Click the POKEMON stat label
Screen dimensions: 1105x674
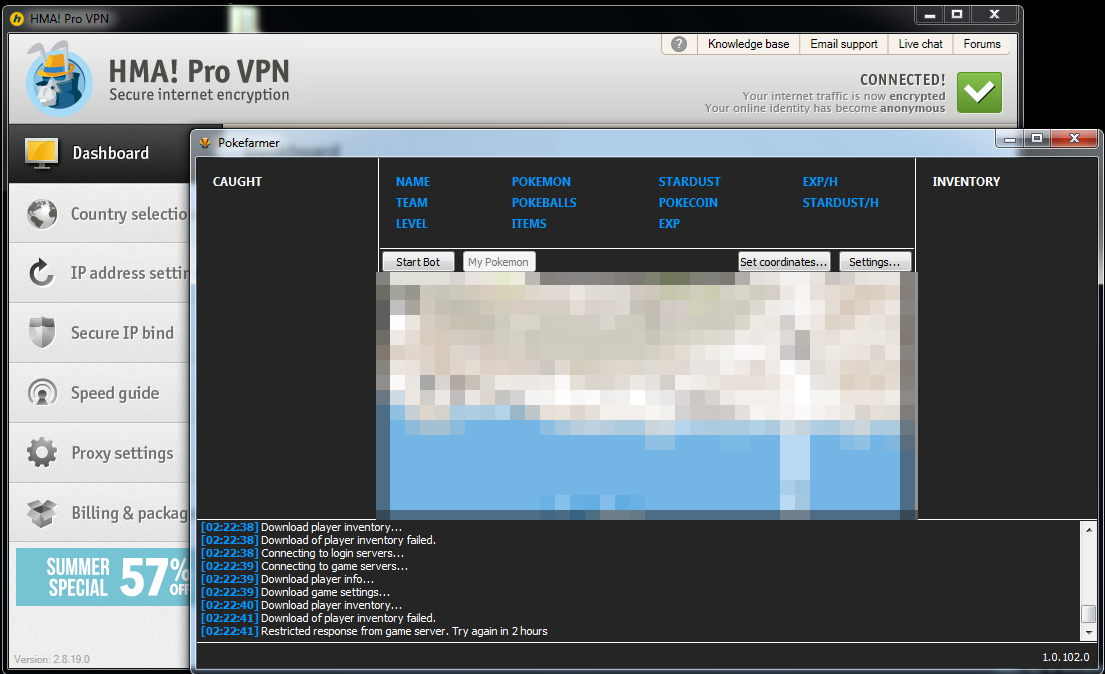point(541,181)
